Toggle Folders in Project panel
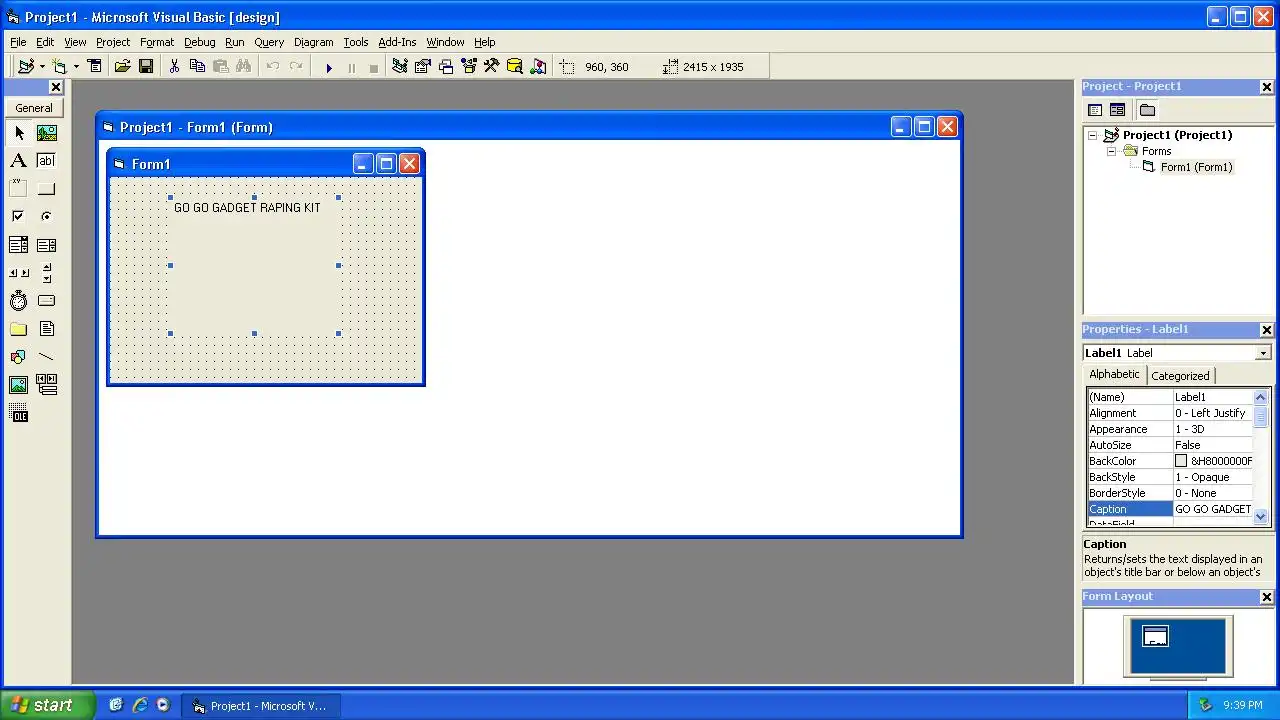The height and width of the screenshot is (720, 1280). 1147,110
